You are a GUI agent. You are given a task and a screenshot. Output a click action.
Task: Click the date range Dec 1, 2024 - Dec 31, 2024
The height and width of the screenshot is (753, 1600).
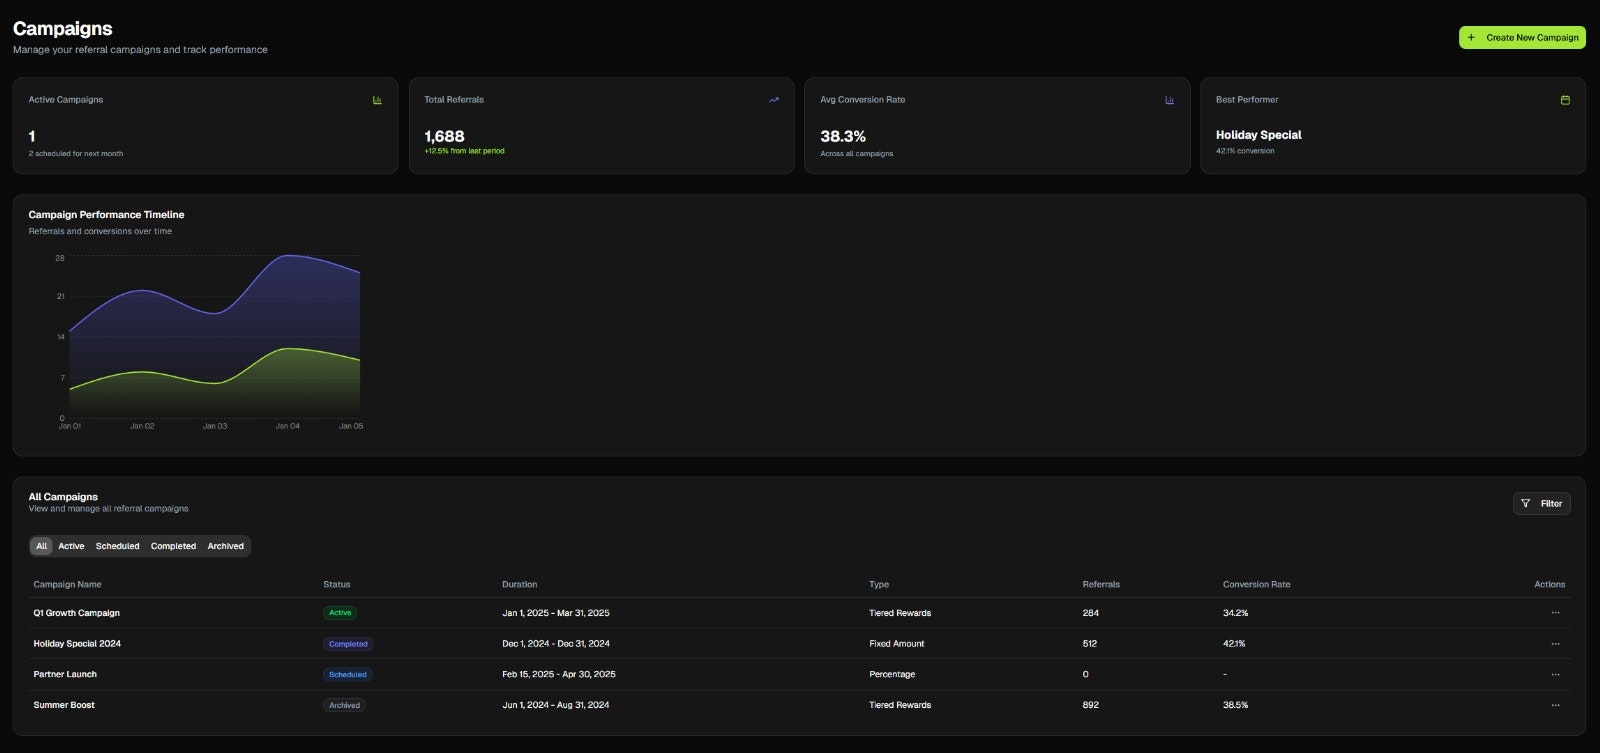(556, 644)
